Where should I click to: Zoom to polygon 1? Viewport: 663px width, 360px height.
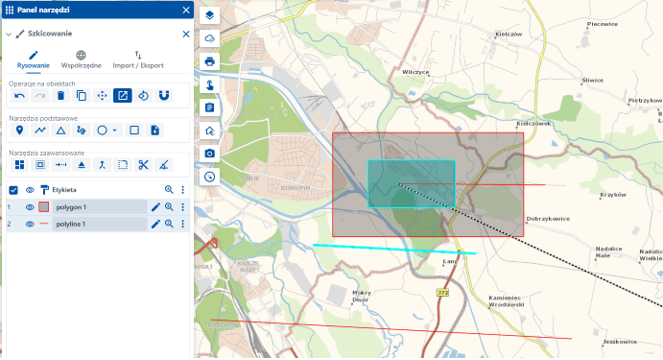[169, 207]
